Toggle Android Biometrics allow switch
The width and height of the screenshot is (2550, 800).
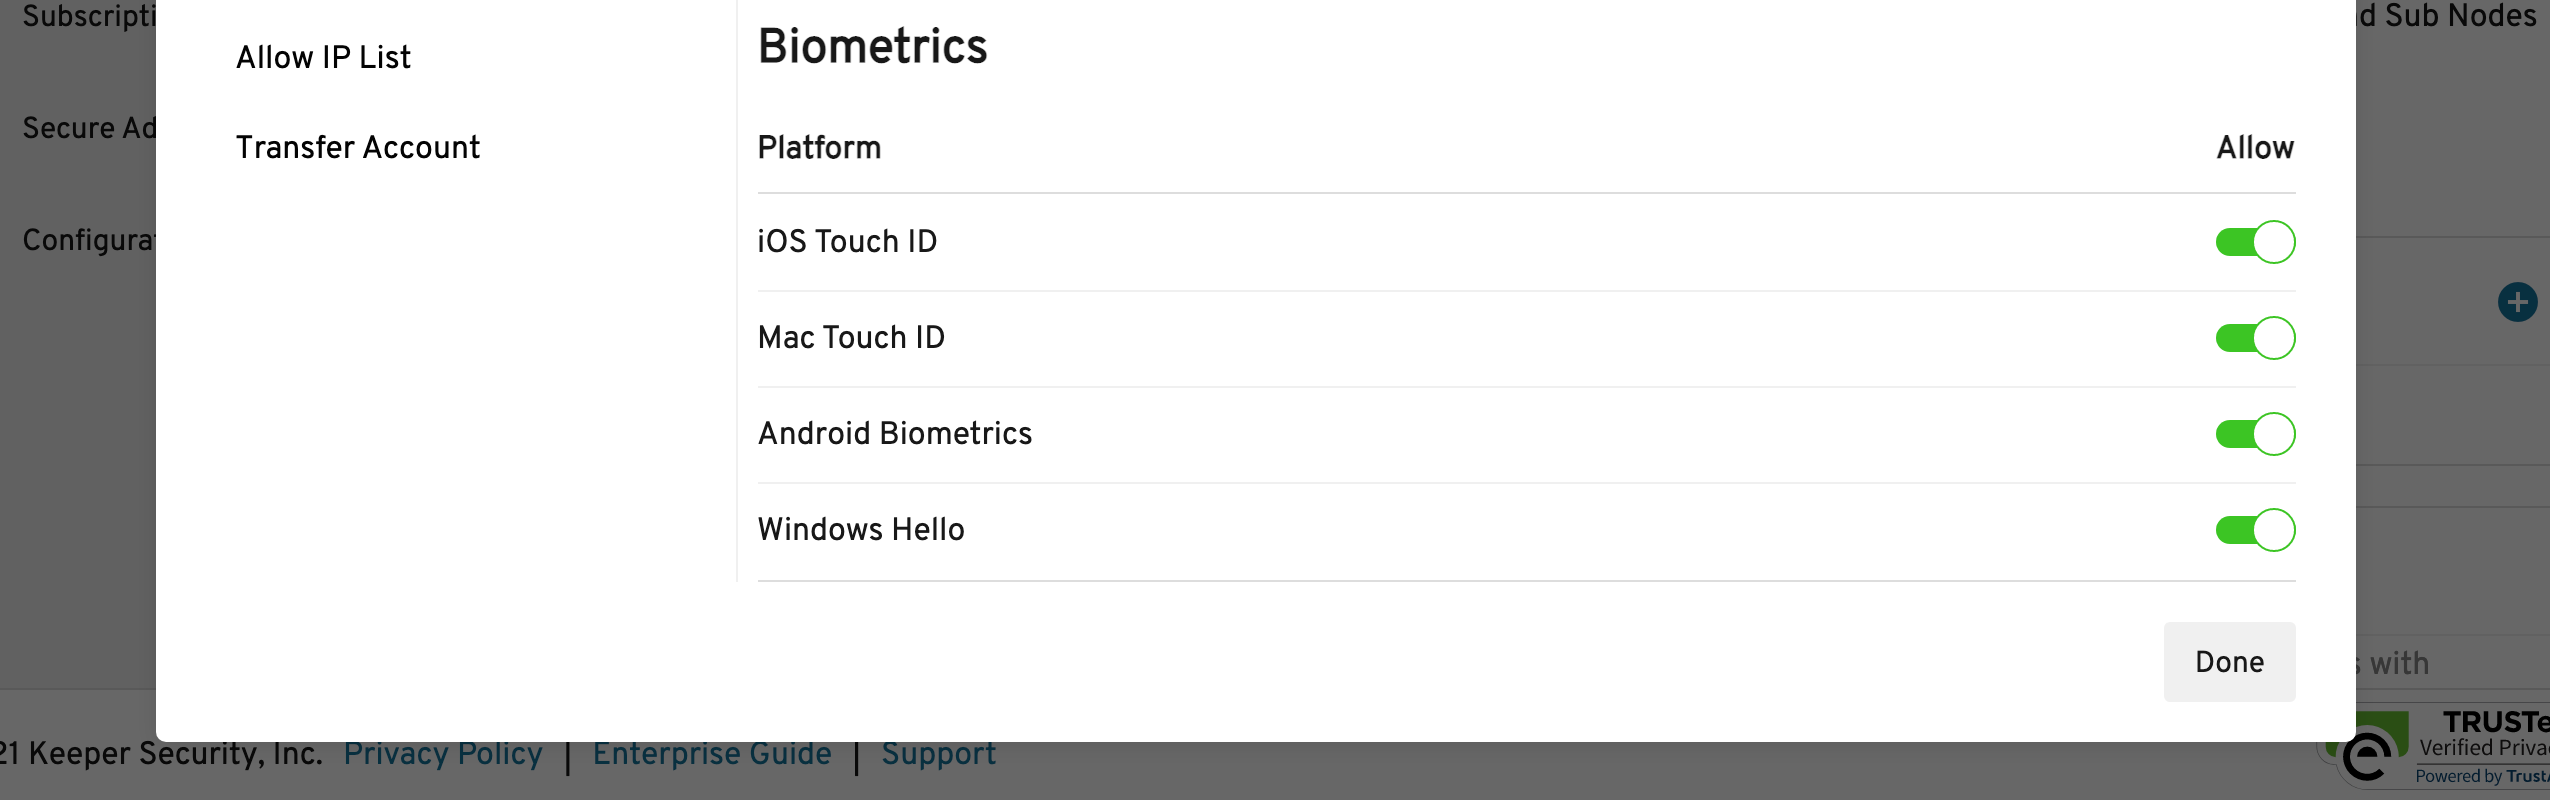[2254, 434]
